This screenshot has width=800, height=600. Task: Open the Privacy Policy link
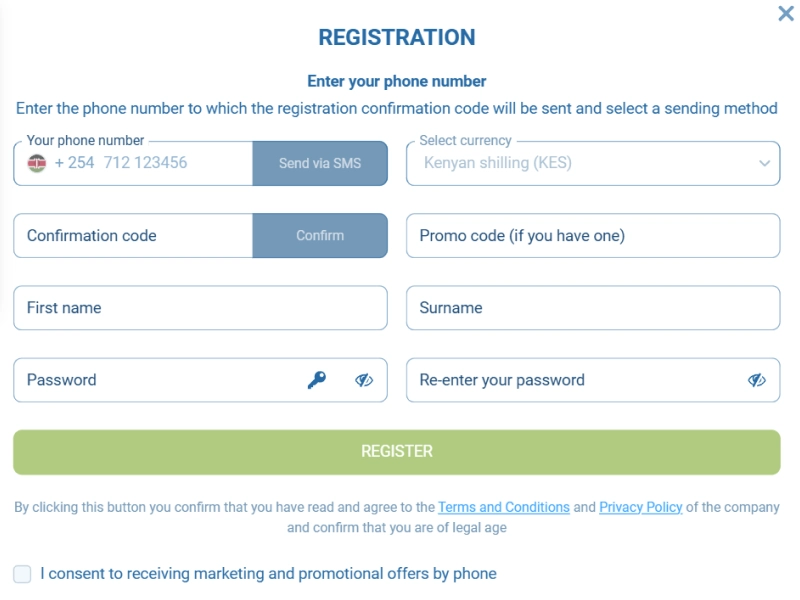click(640, 507)
